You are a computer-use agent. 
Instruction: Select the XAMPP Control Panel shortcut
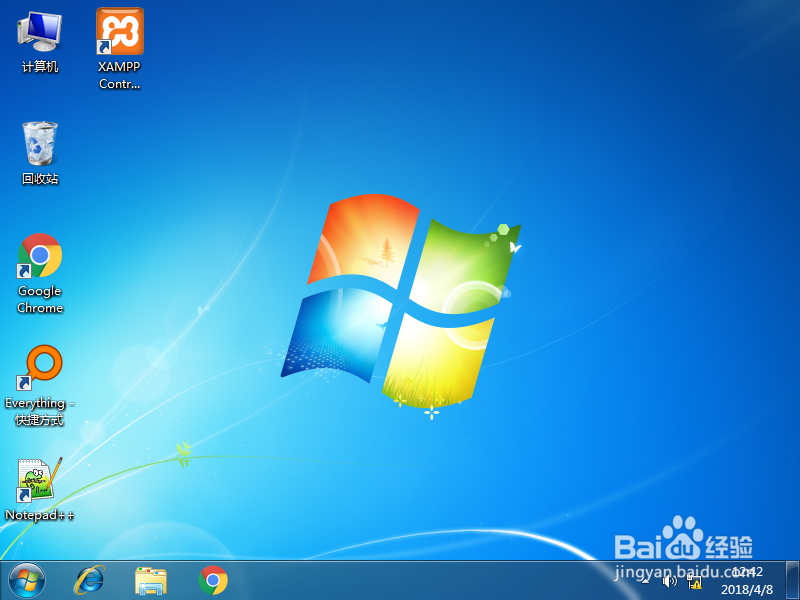[119, 48]
